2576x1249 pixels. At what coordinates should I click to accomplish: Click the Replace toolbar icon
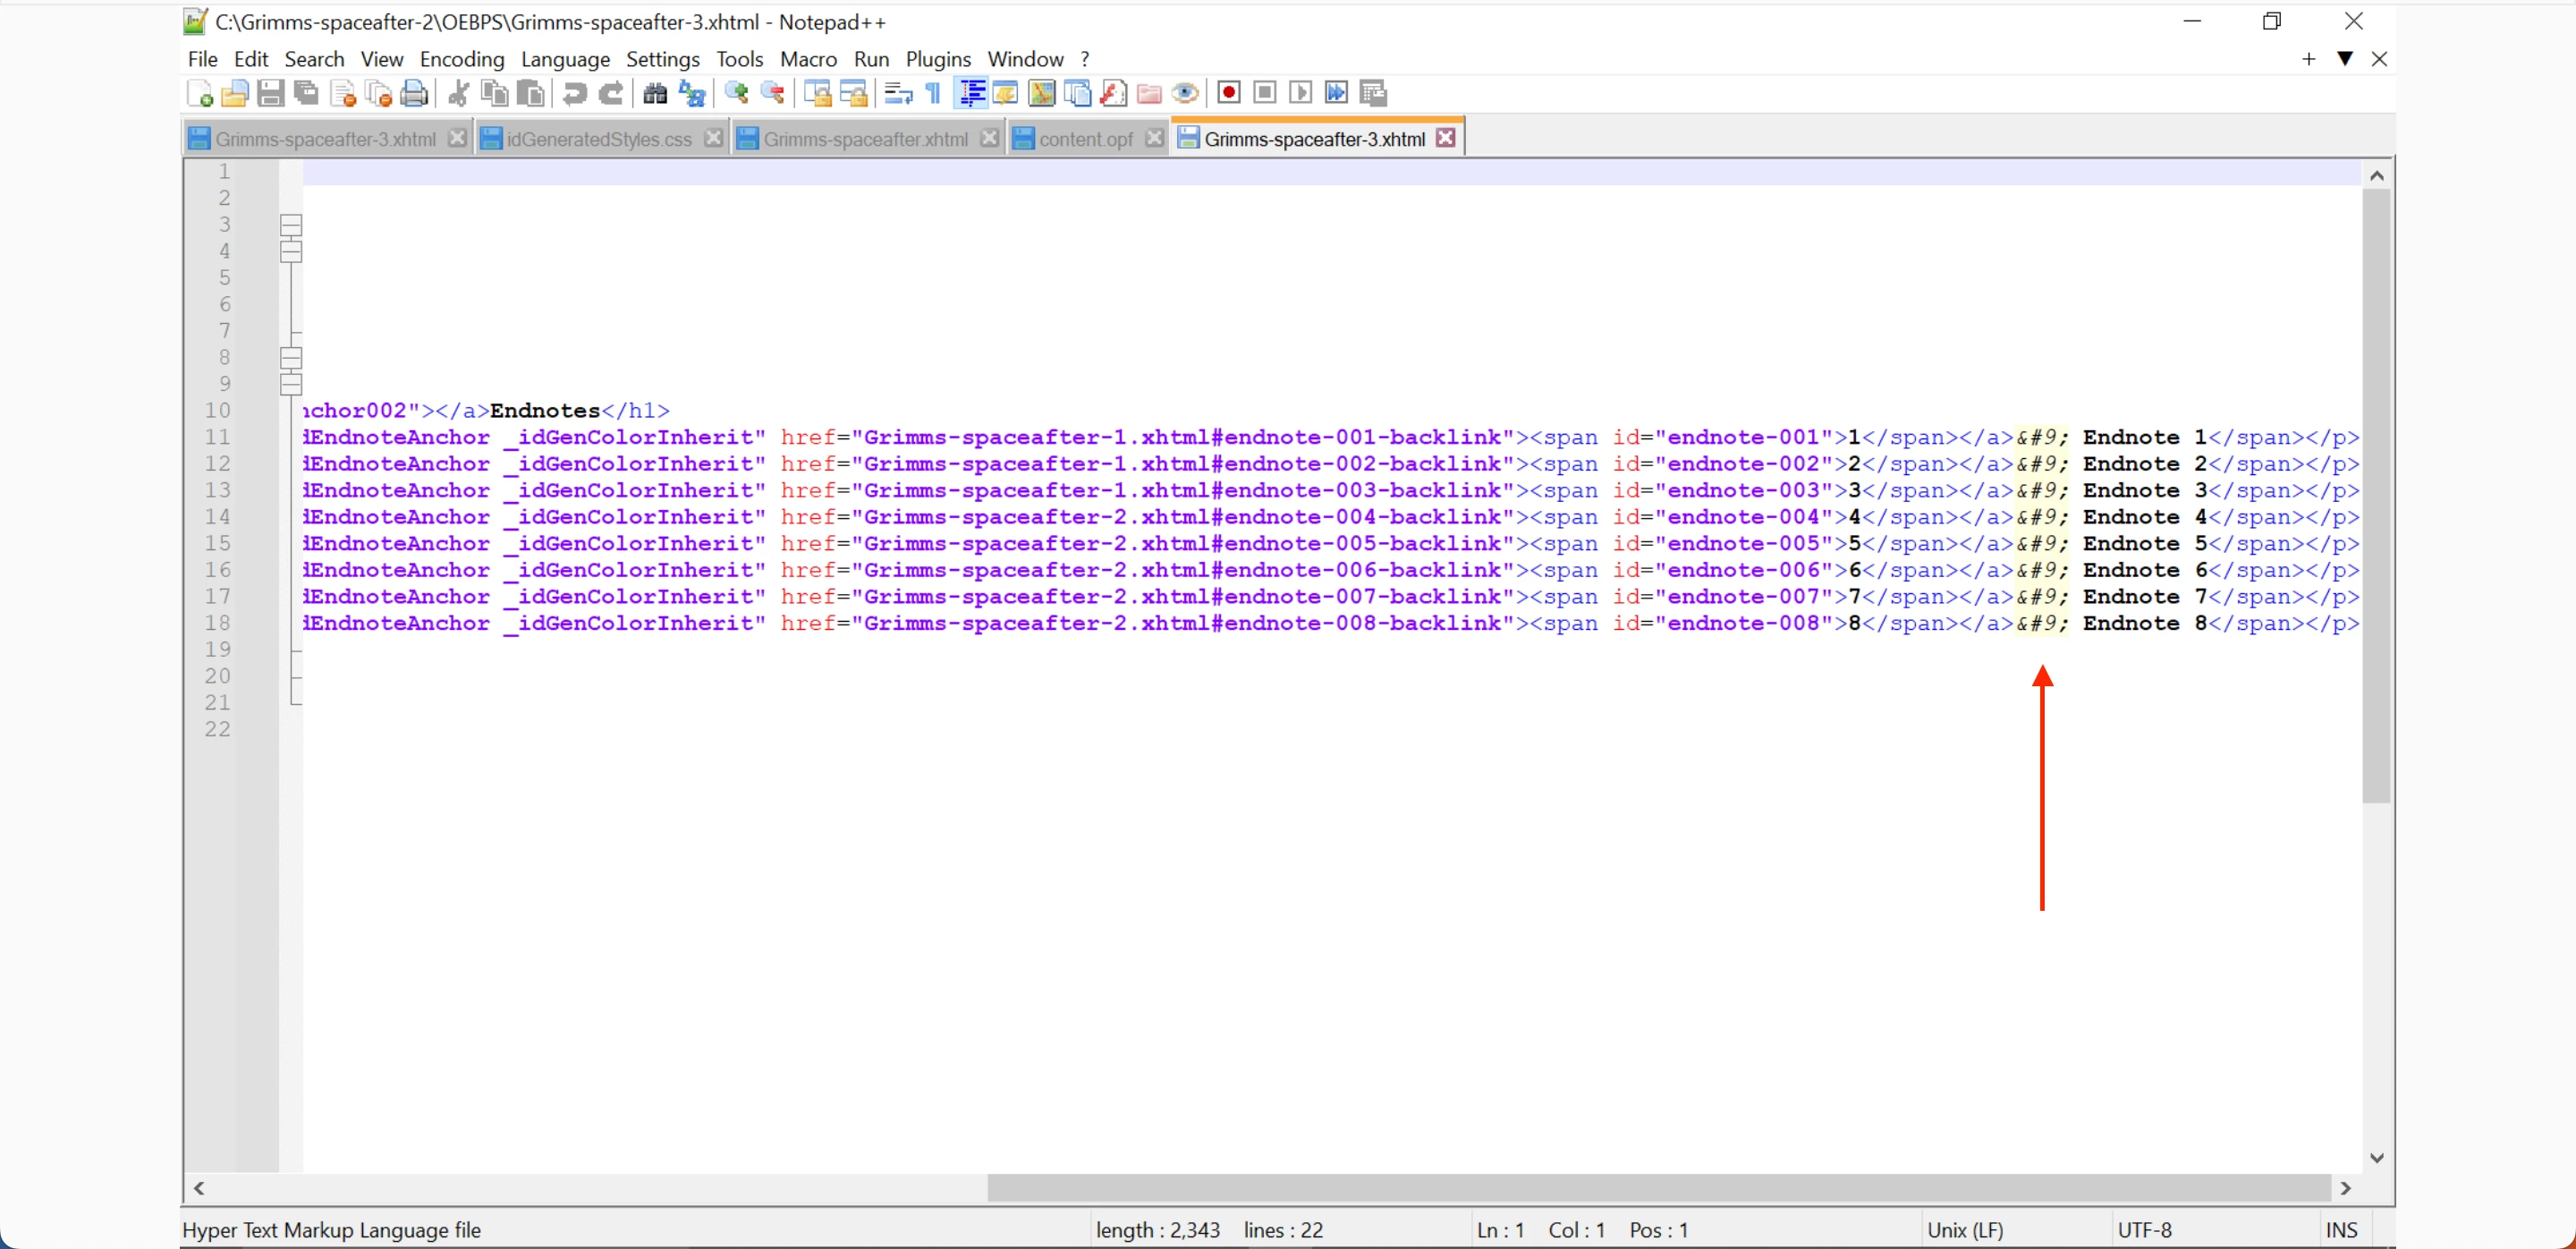692,94
